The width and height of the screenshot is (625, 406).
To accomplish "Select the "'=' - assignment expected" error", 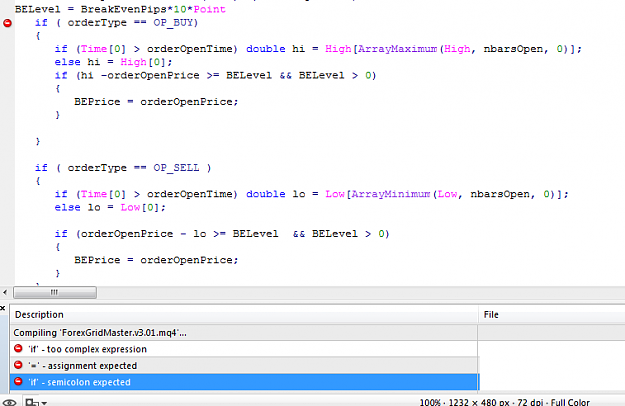I will 244,365.
